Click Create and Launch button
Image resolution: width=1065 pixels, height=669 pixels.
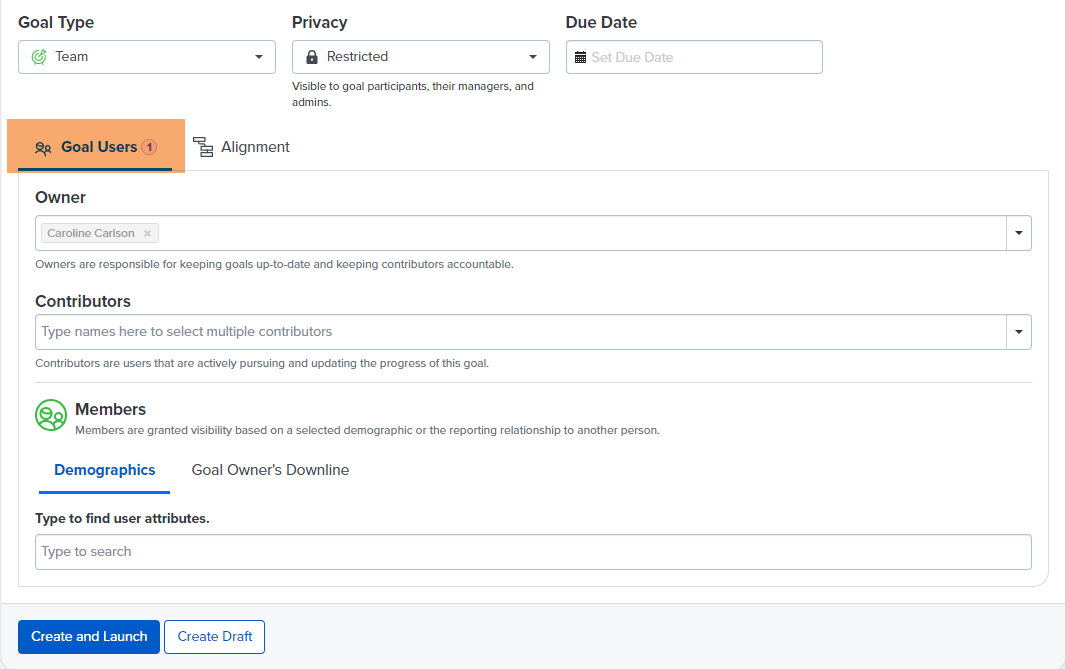pos(89,636)
